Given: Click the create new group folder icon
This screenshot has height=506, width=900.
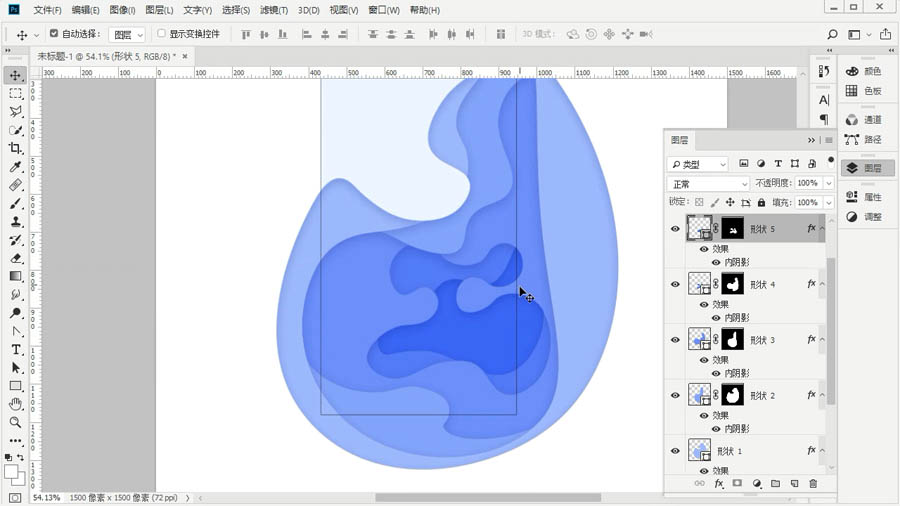Looking at the screenshot, I should 775,484.
